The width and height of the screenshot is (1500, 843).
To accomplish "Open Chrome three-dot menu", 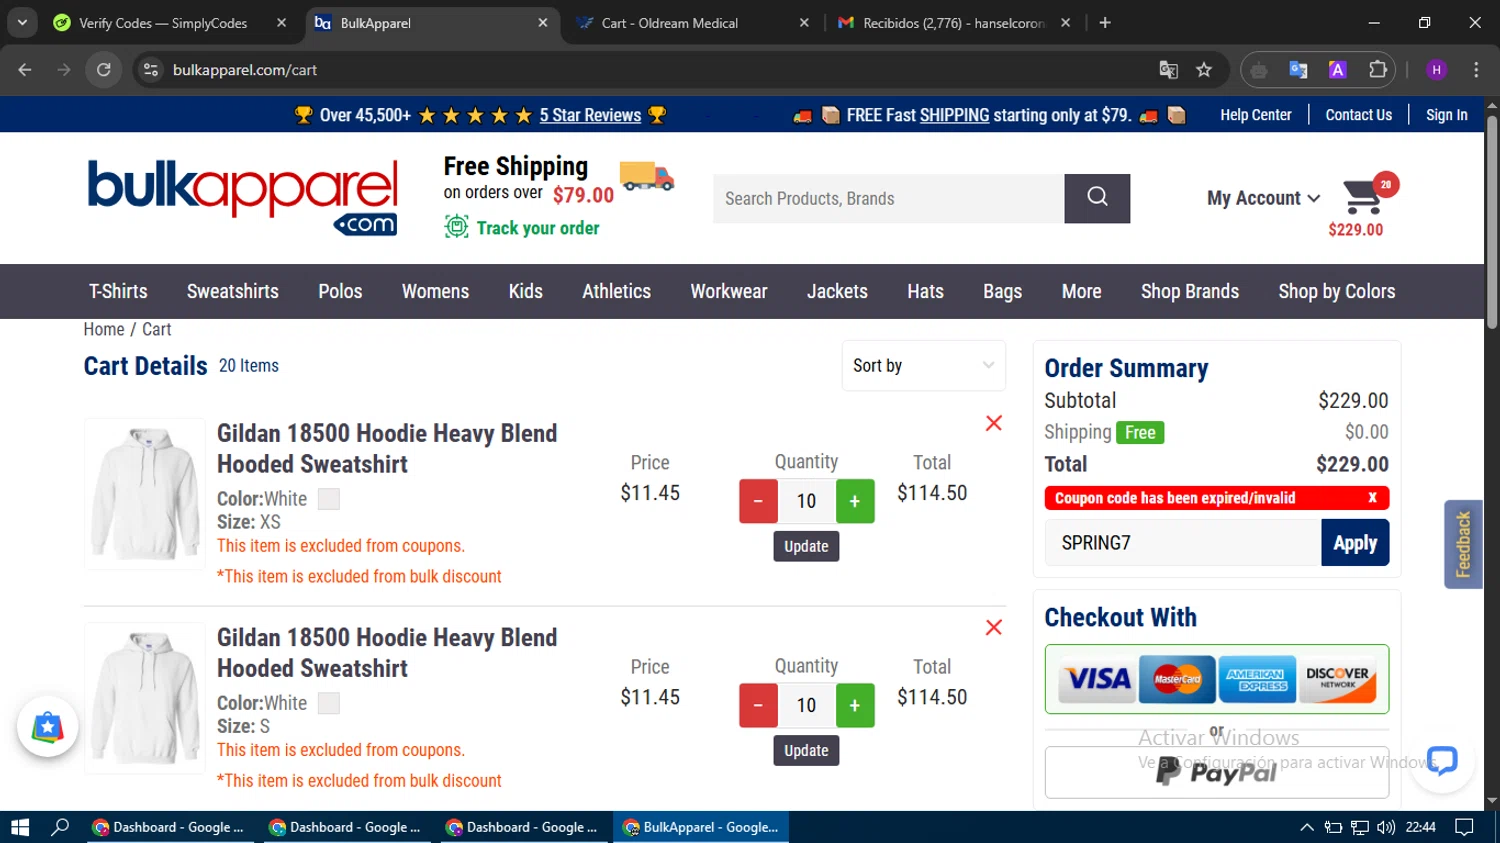I will point(1476,69).
